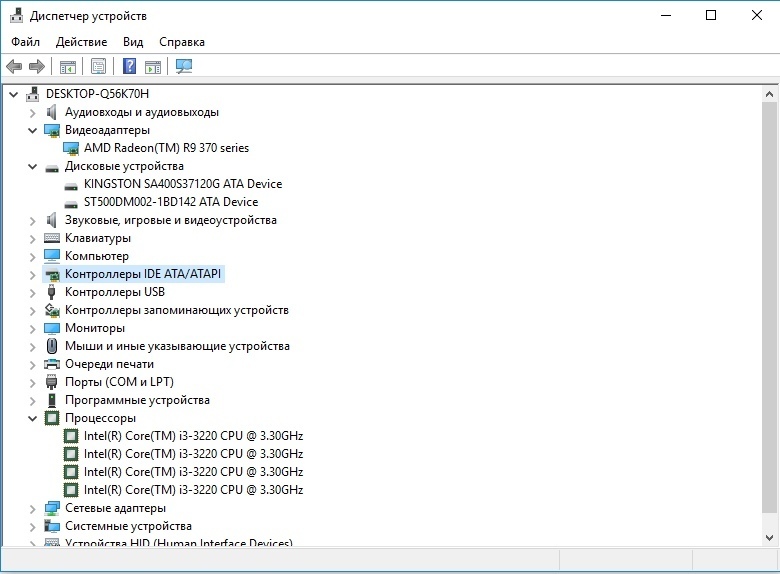780x574 pixels.
Task: Open the Действие menu
Action: tap(81, 42)
